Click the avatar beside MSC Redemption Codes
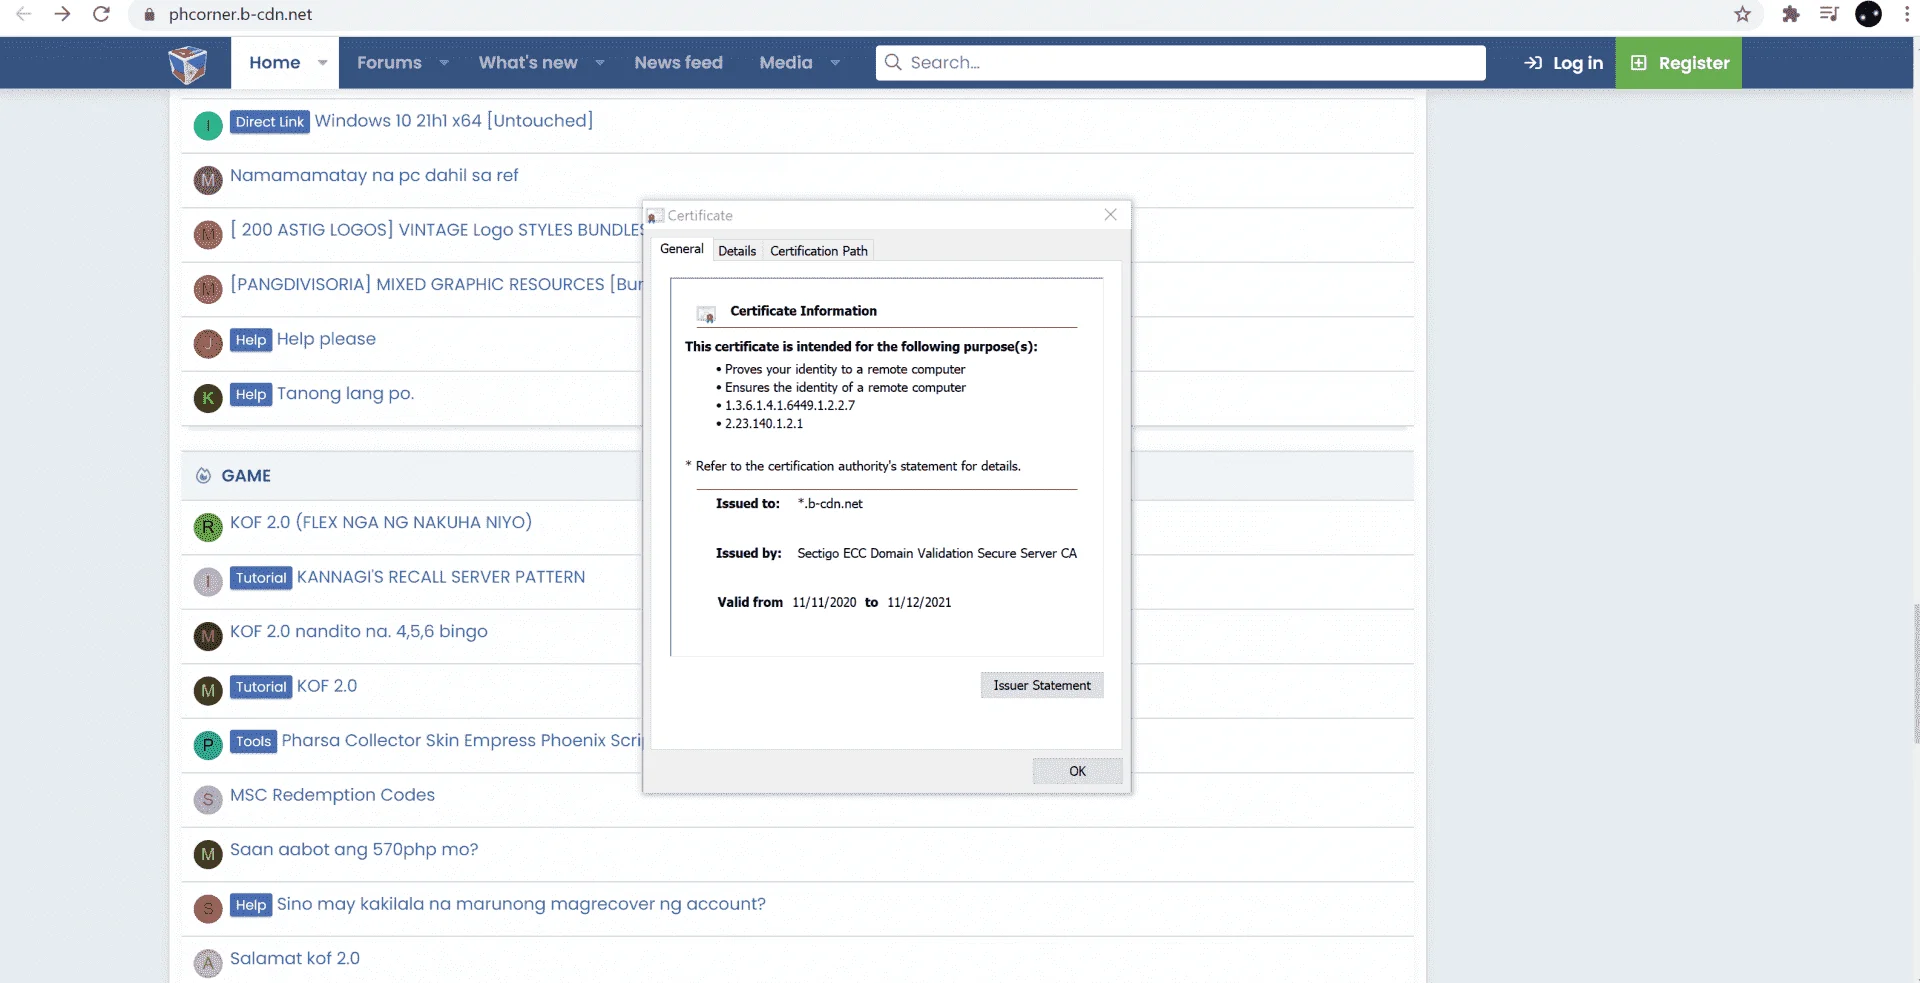 [208, 800]
